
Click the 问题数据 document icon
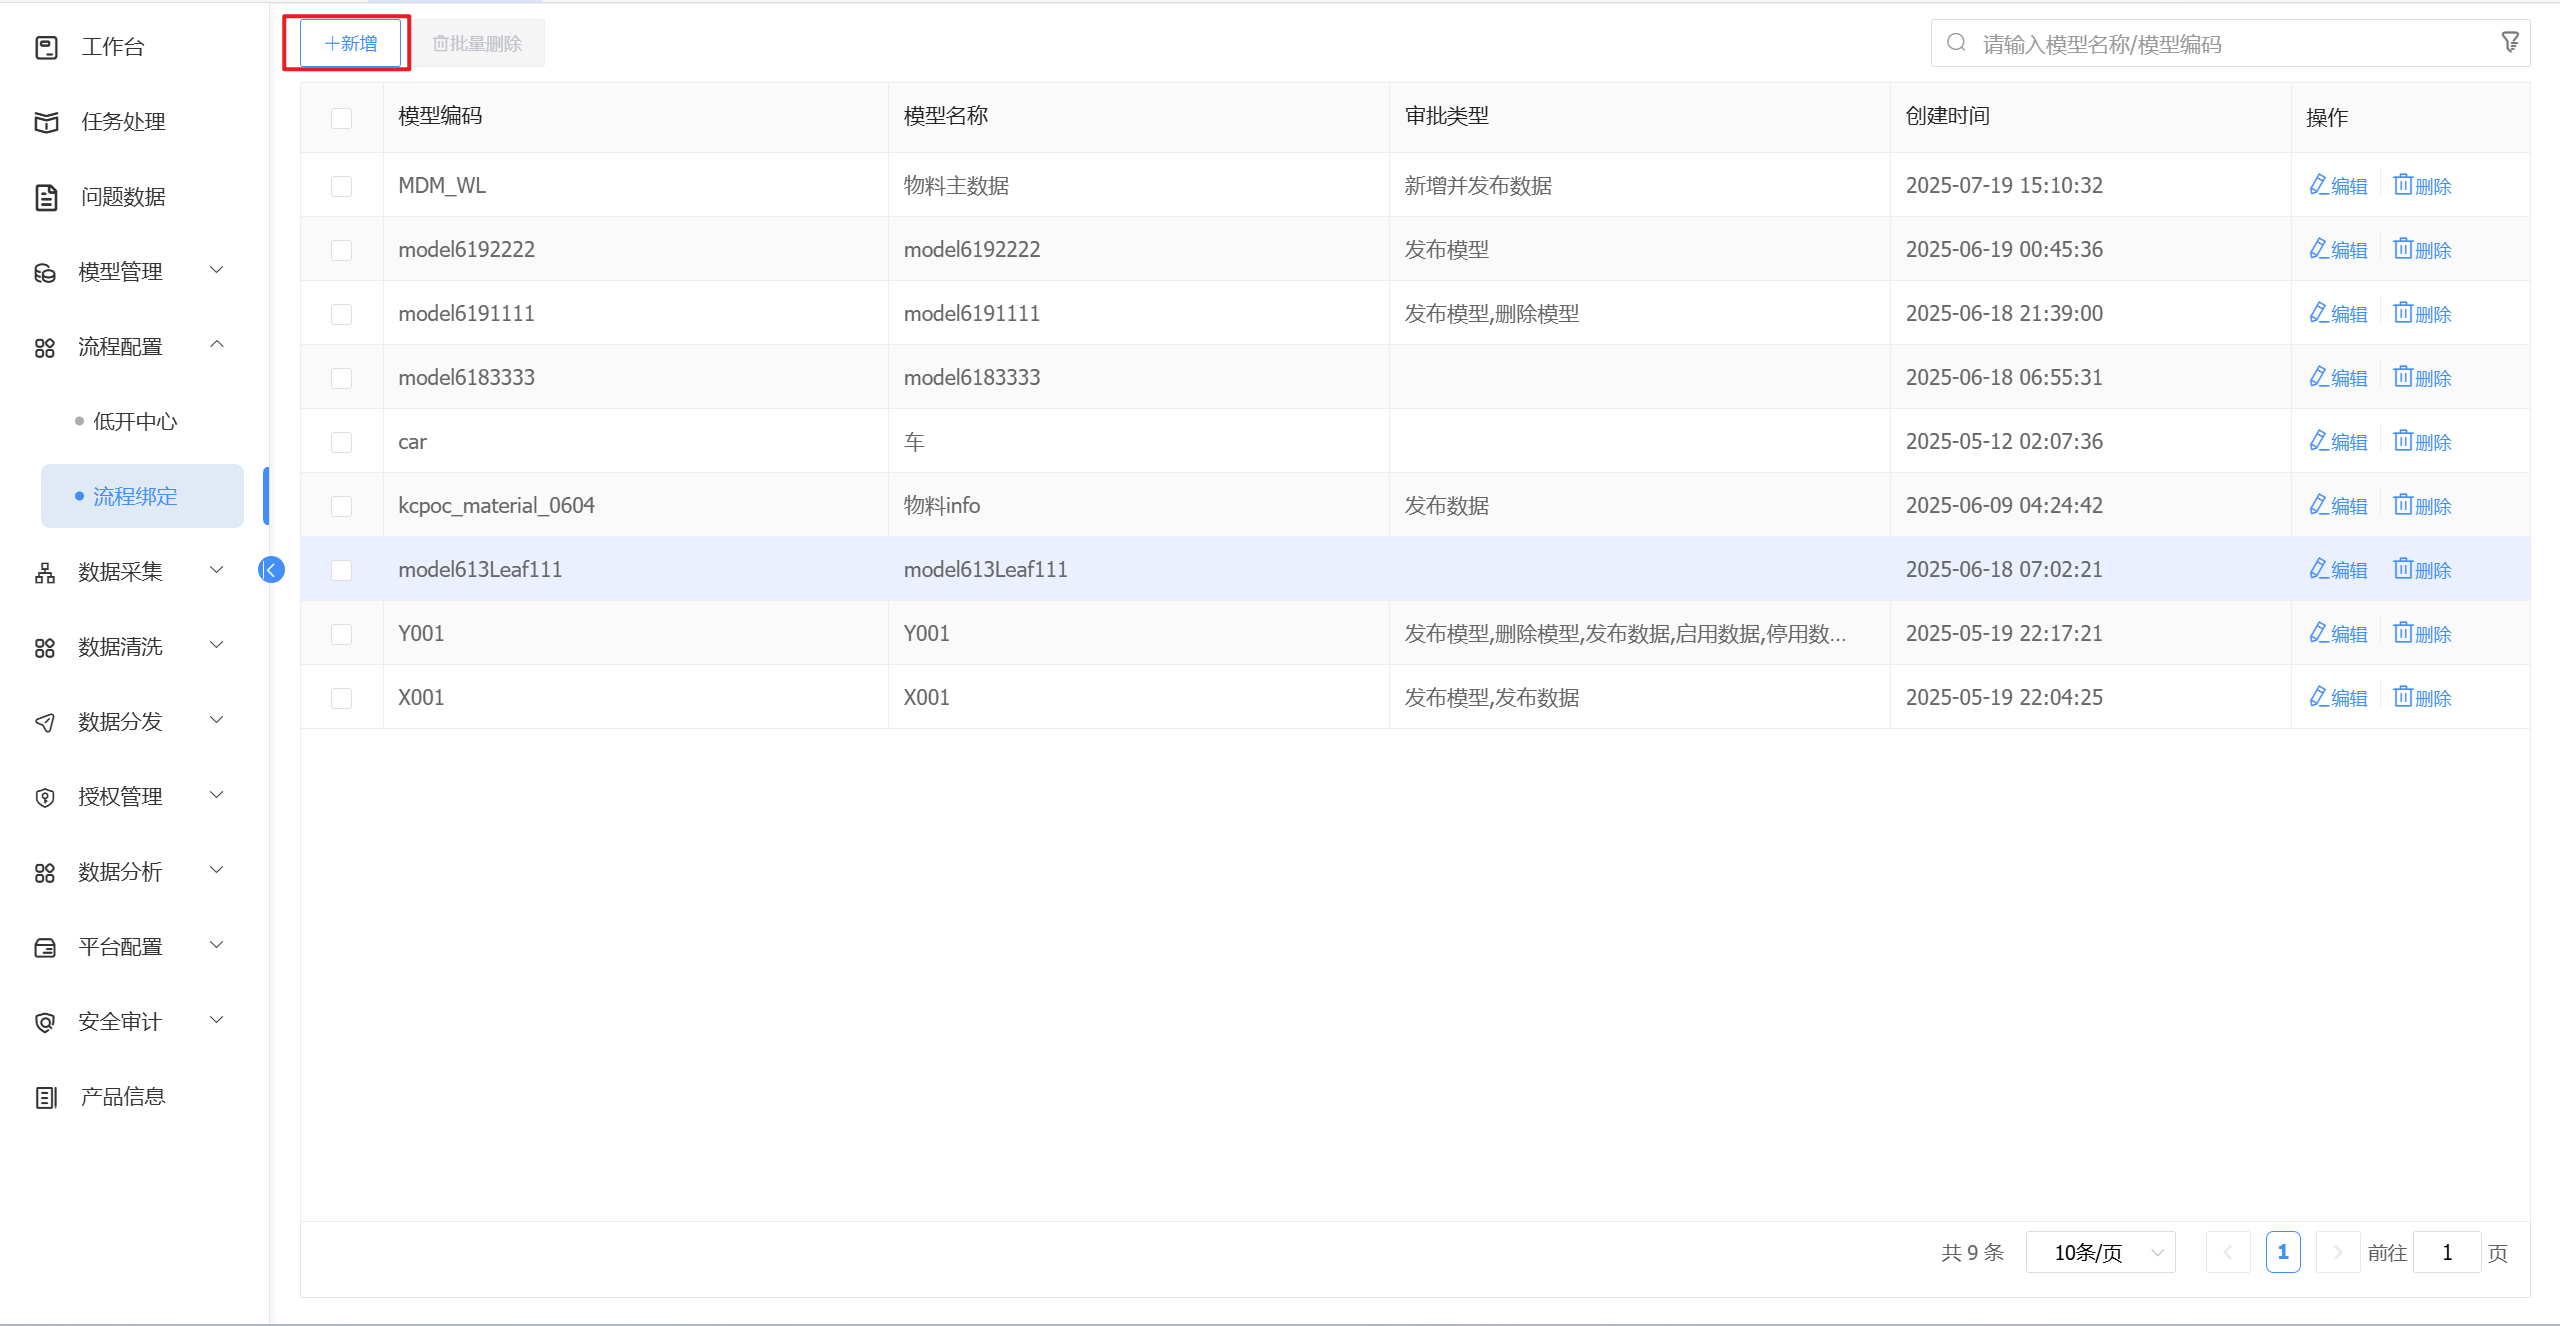[46, 197]
